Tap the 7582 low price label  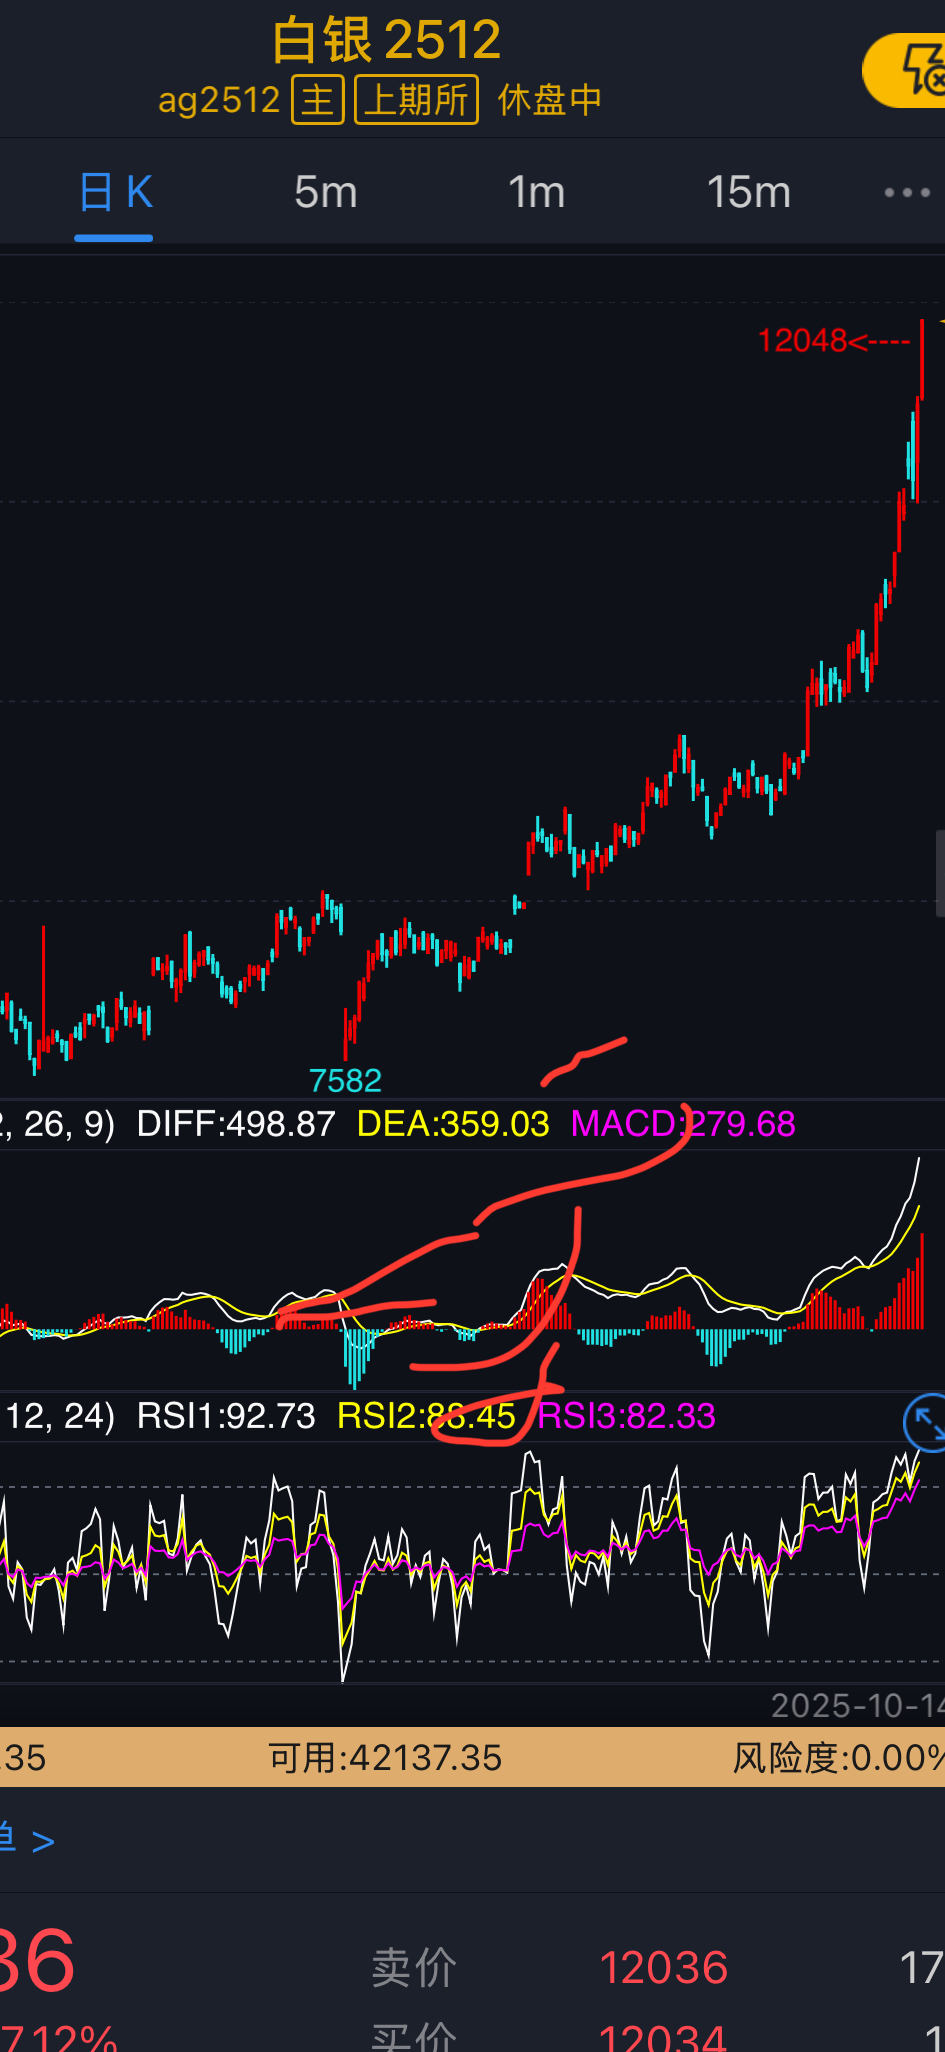tap(346, 1080)
